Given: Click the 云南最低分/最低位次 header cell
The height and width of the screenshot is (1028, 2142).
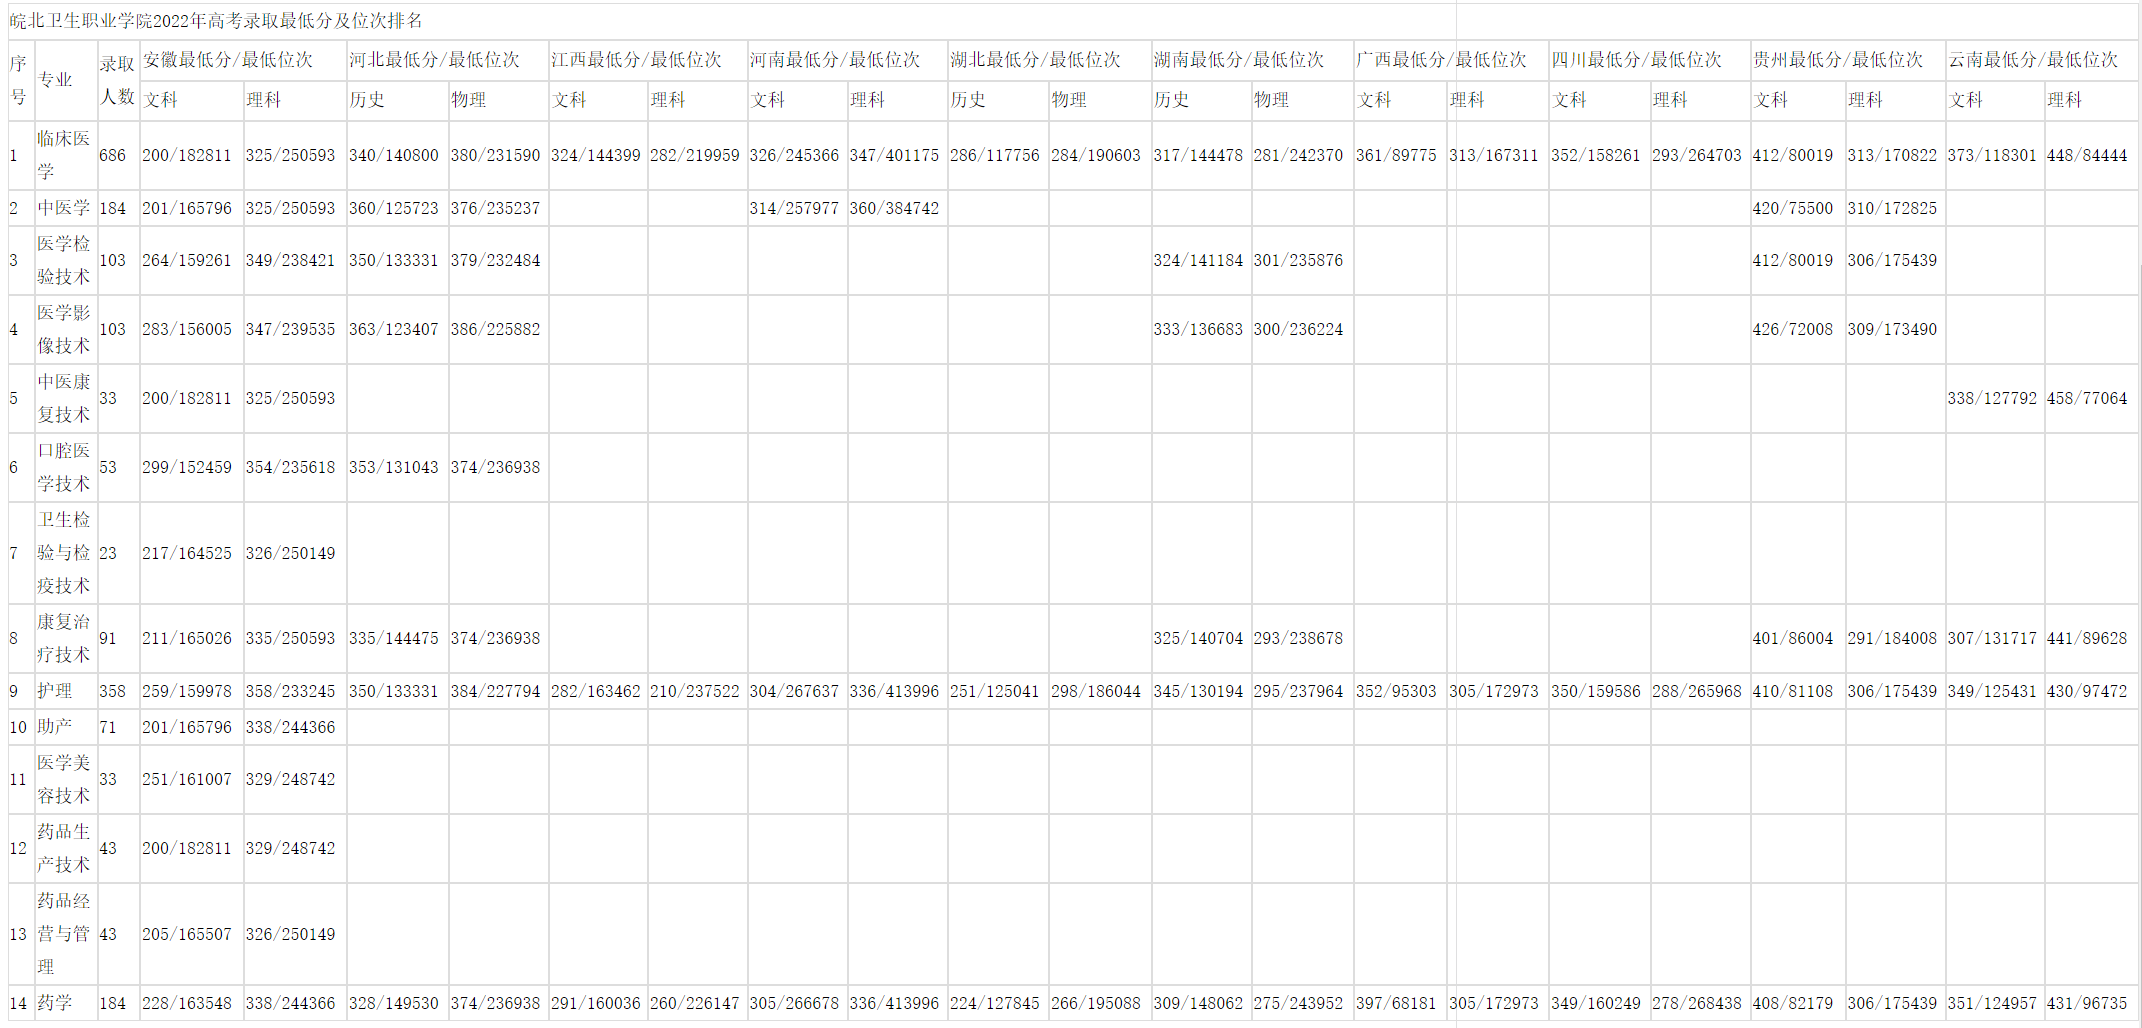Looking at the screenshot, I should (2032, 60).
